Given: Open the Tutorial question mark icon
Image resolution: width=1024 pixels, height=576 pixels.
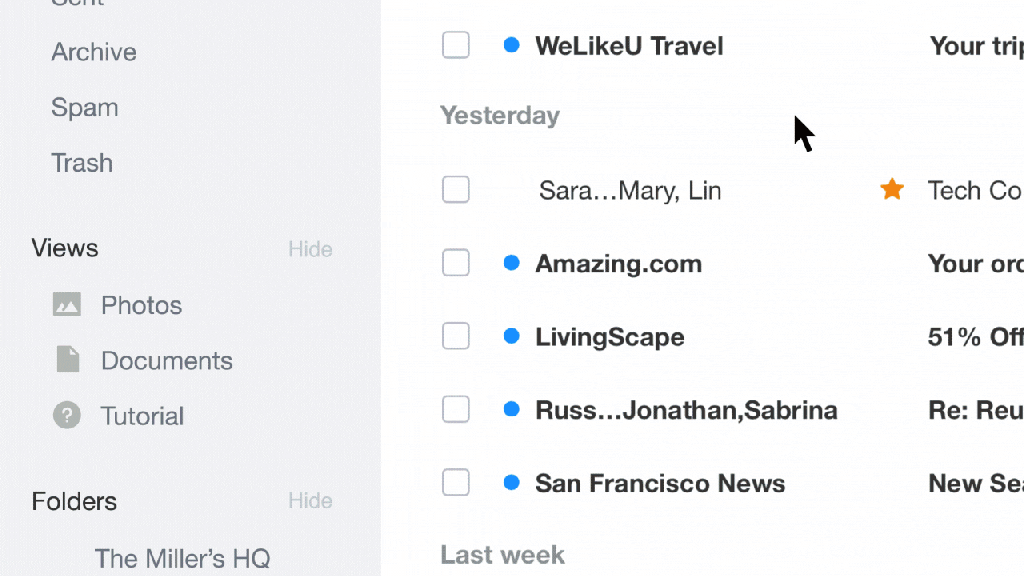Looking at the screenshot, I should point(67,415).
